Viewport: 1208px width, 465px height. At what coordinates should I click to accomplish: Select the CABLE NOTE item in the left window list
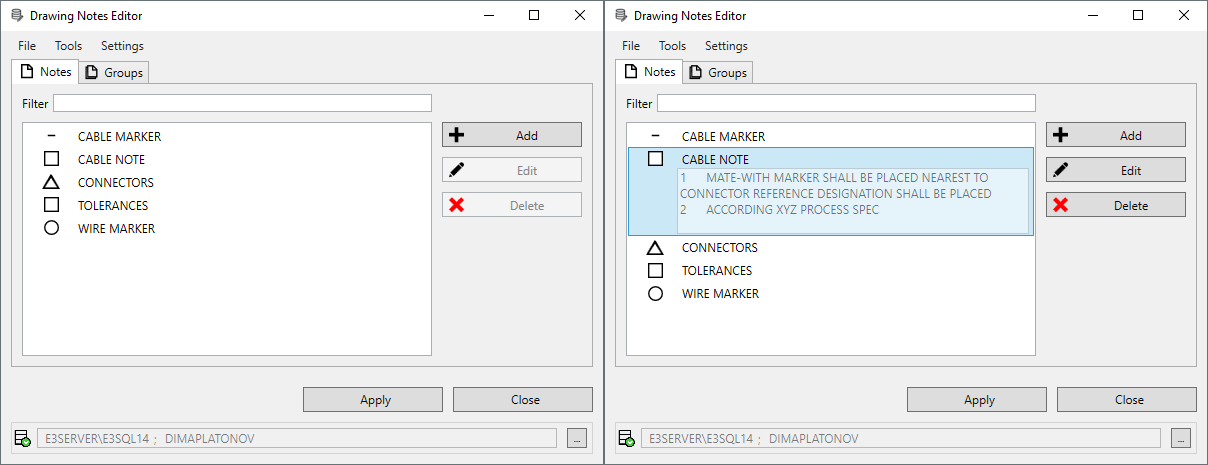point(111,160)
